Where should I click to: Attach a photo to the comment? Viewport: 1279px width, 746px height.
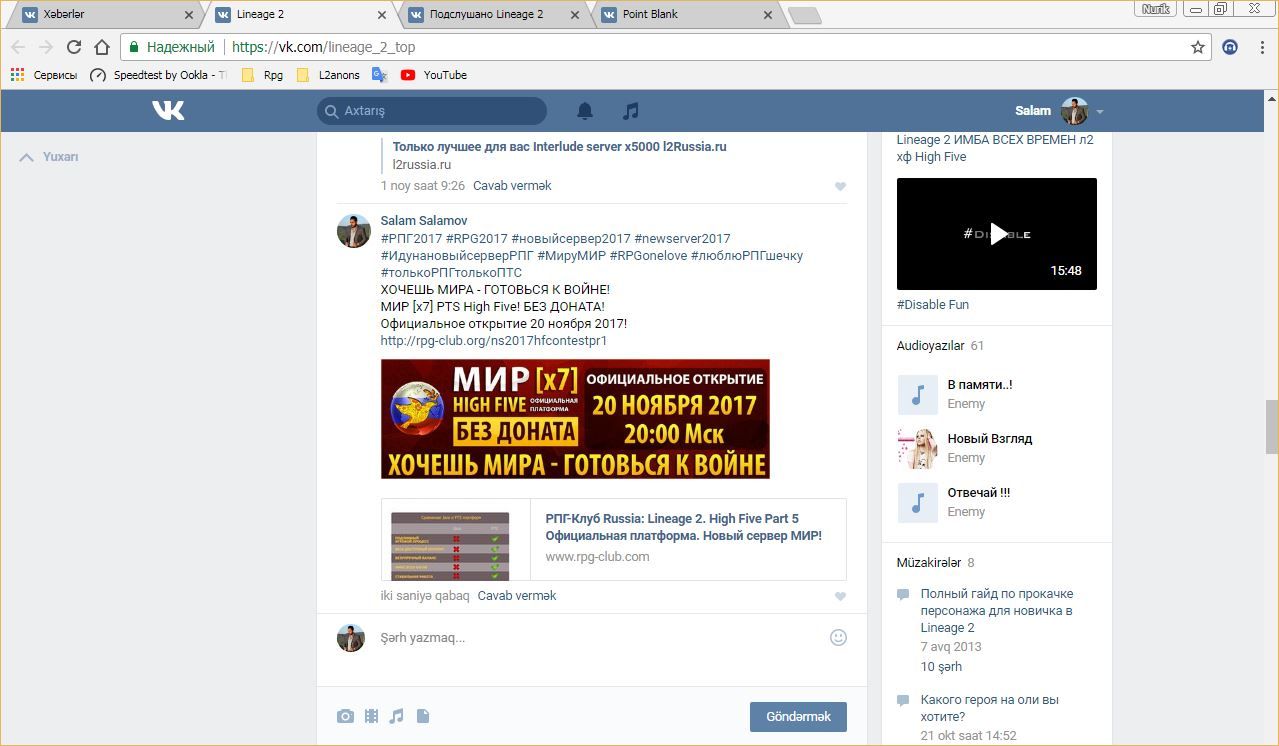[x=345, y=716]
